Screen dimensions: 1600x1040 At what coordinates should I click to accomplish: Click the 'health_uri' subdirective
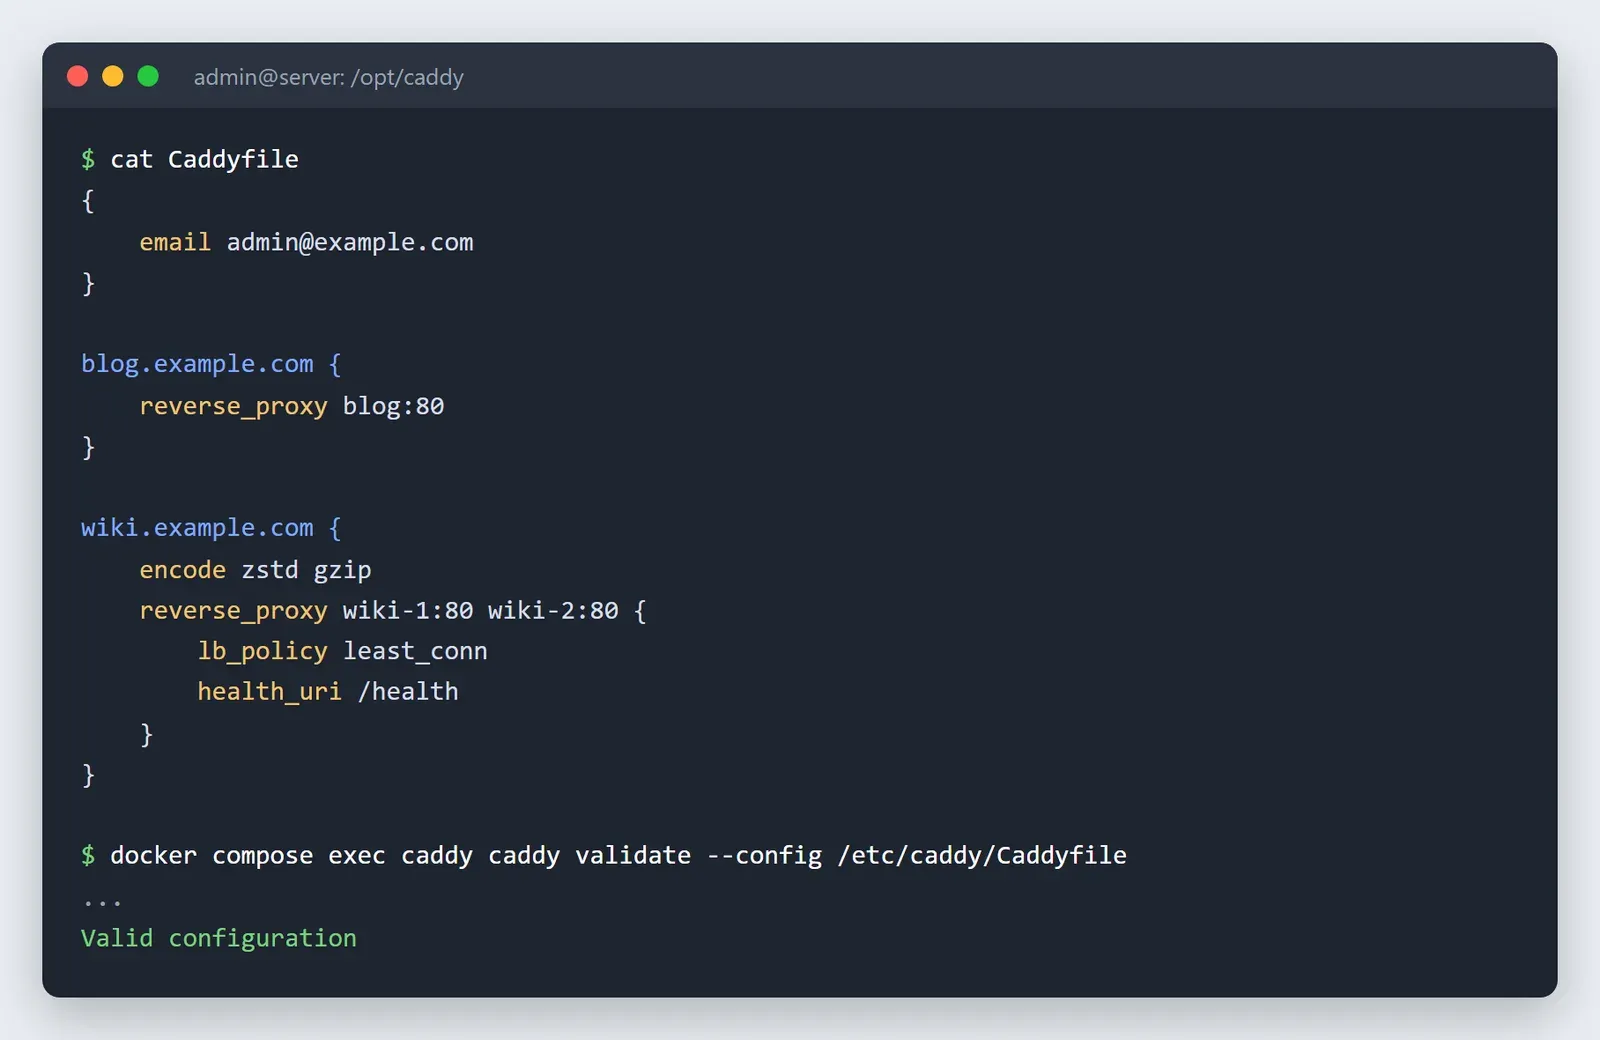click(x=270, y=692)
